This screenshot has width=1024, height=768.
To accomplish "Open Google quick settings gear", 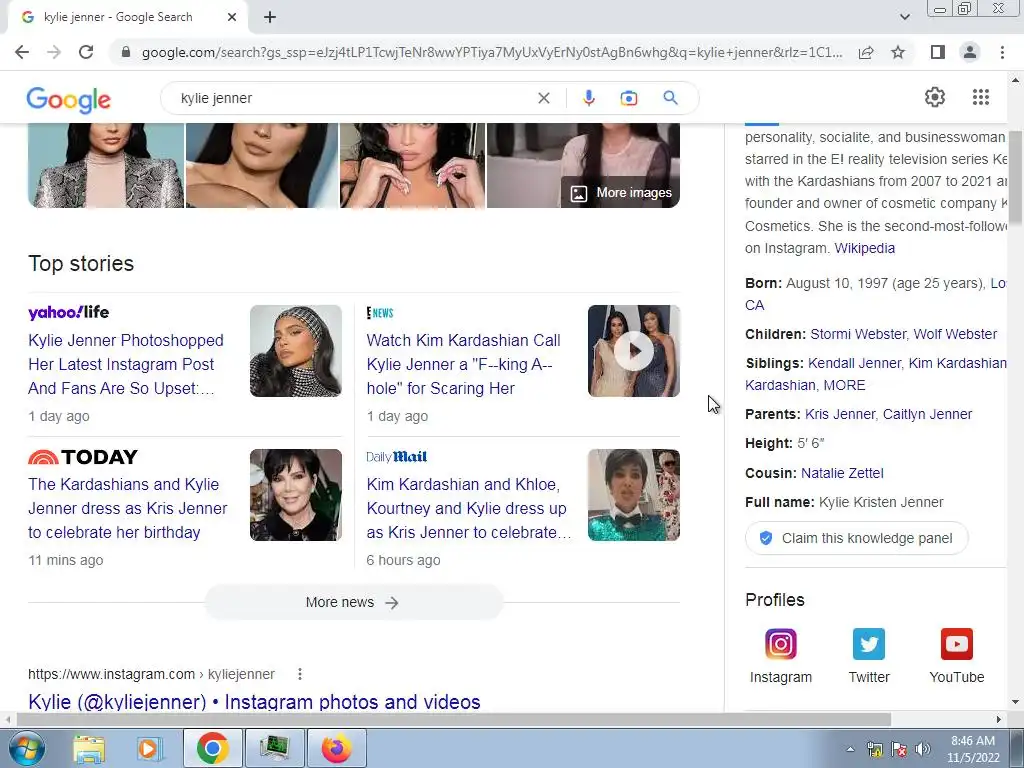I will 935,97.
